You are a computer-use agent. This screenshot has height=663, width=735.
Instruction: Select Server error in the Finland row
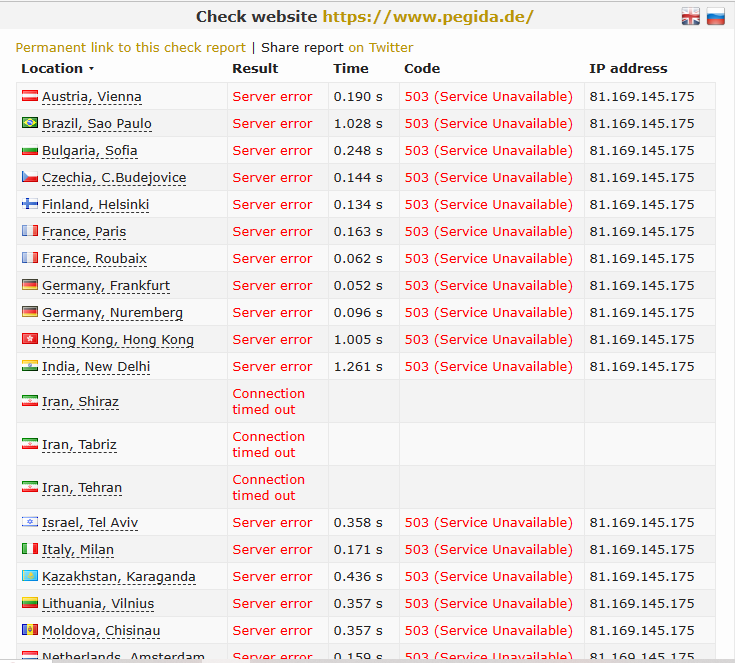click(x=272, y=204)
